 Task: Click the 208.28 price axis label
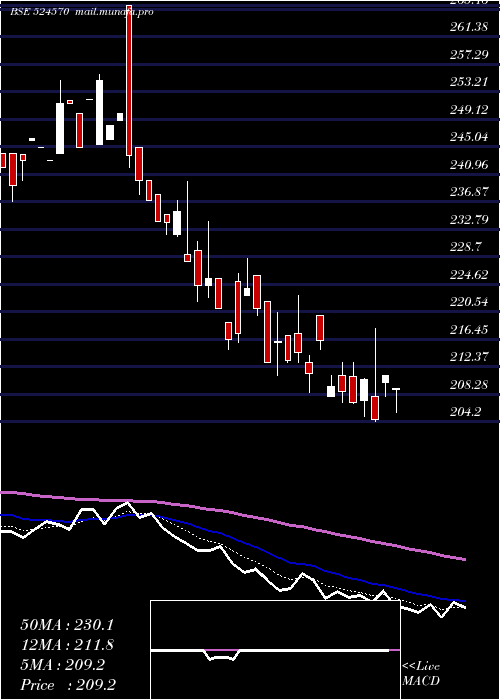coord(469,385)
